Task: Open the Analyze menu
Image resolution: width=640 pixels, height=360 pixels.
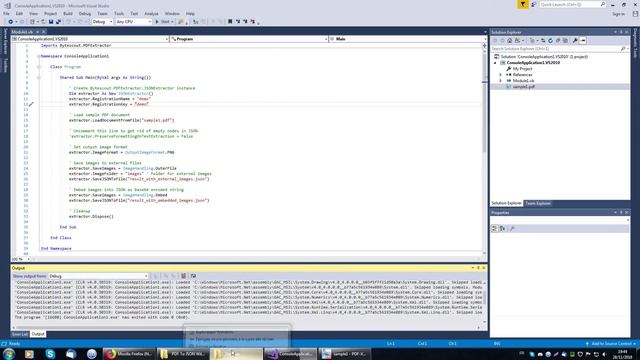Action: point(151,13)
